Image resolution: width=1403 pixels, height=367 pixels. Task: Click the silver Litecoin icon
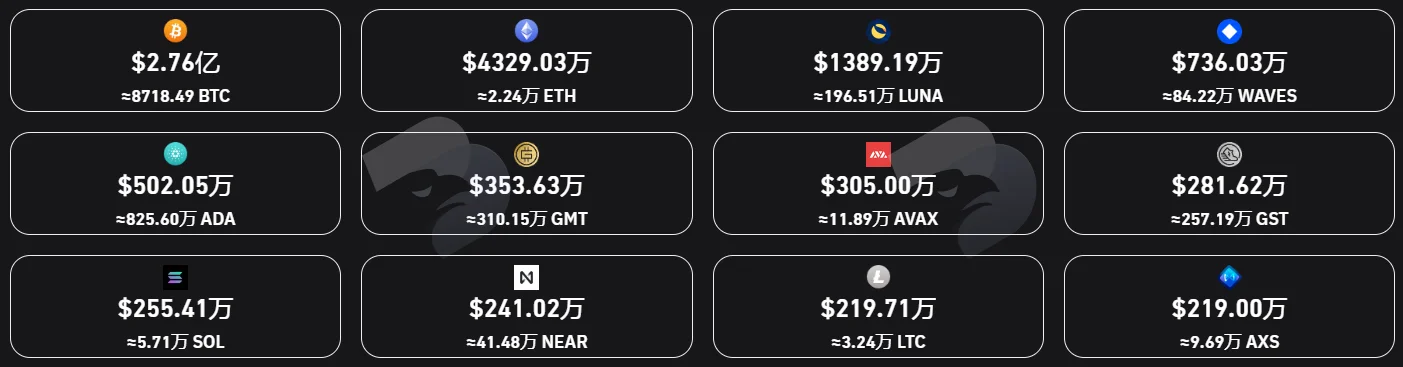point(878,277)
